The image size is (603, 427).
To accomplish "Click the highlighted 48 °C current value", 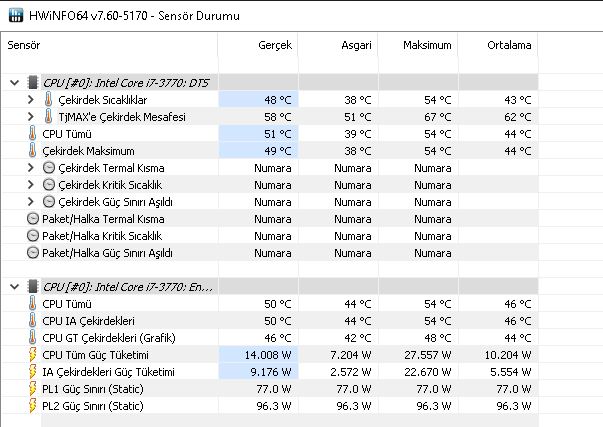I will point(278,100).
